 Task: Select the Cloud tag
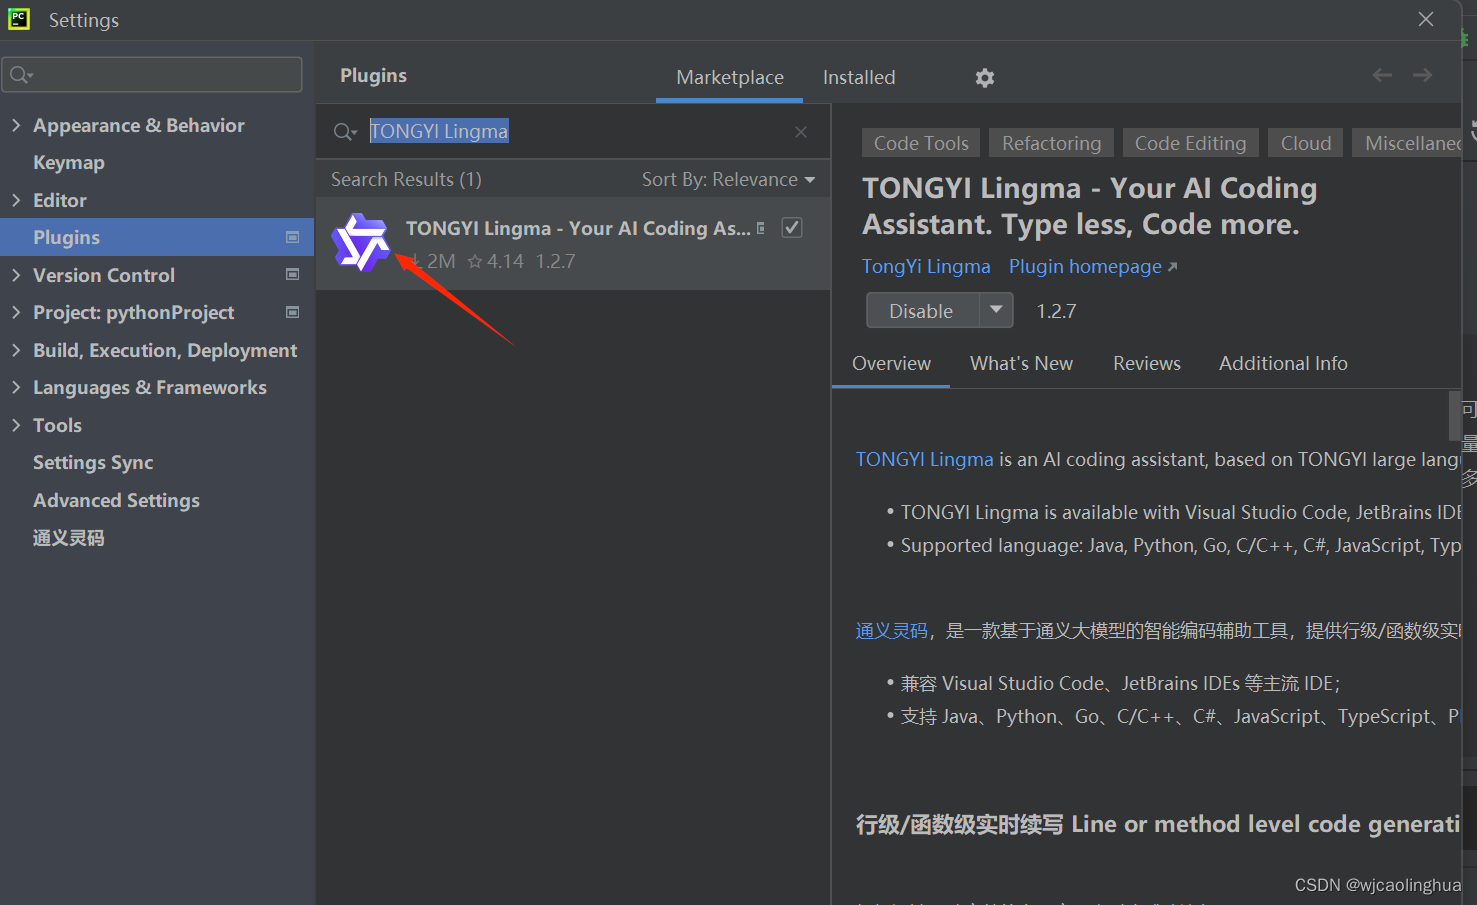[x=1306, y=143]
